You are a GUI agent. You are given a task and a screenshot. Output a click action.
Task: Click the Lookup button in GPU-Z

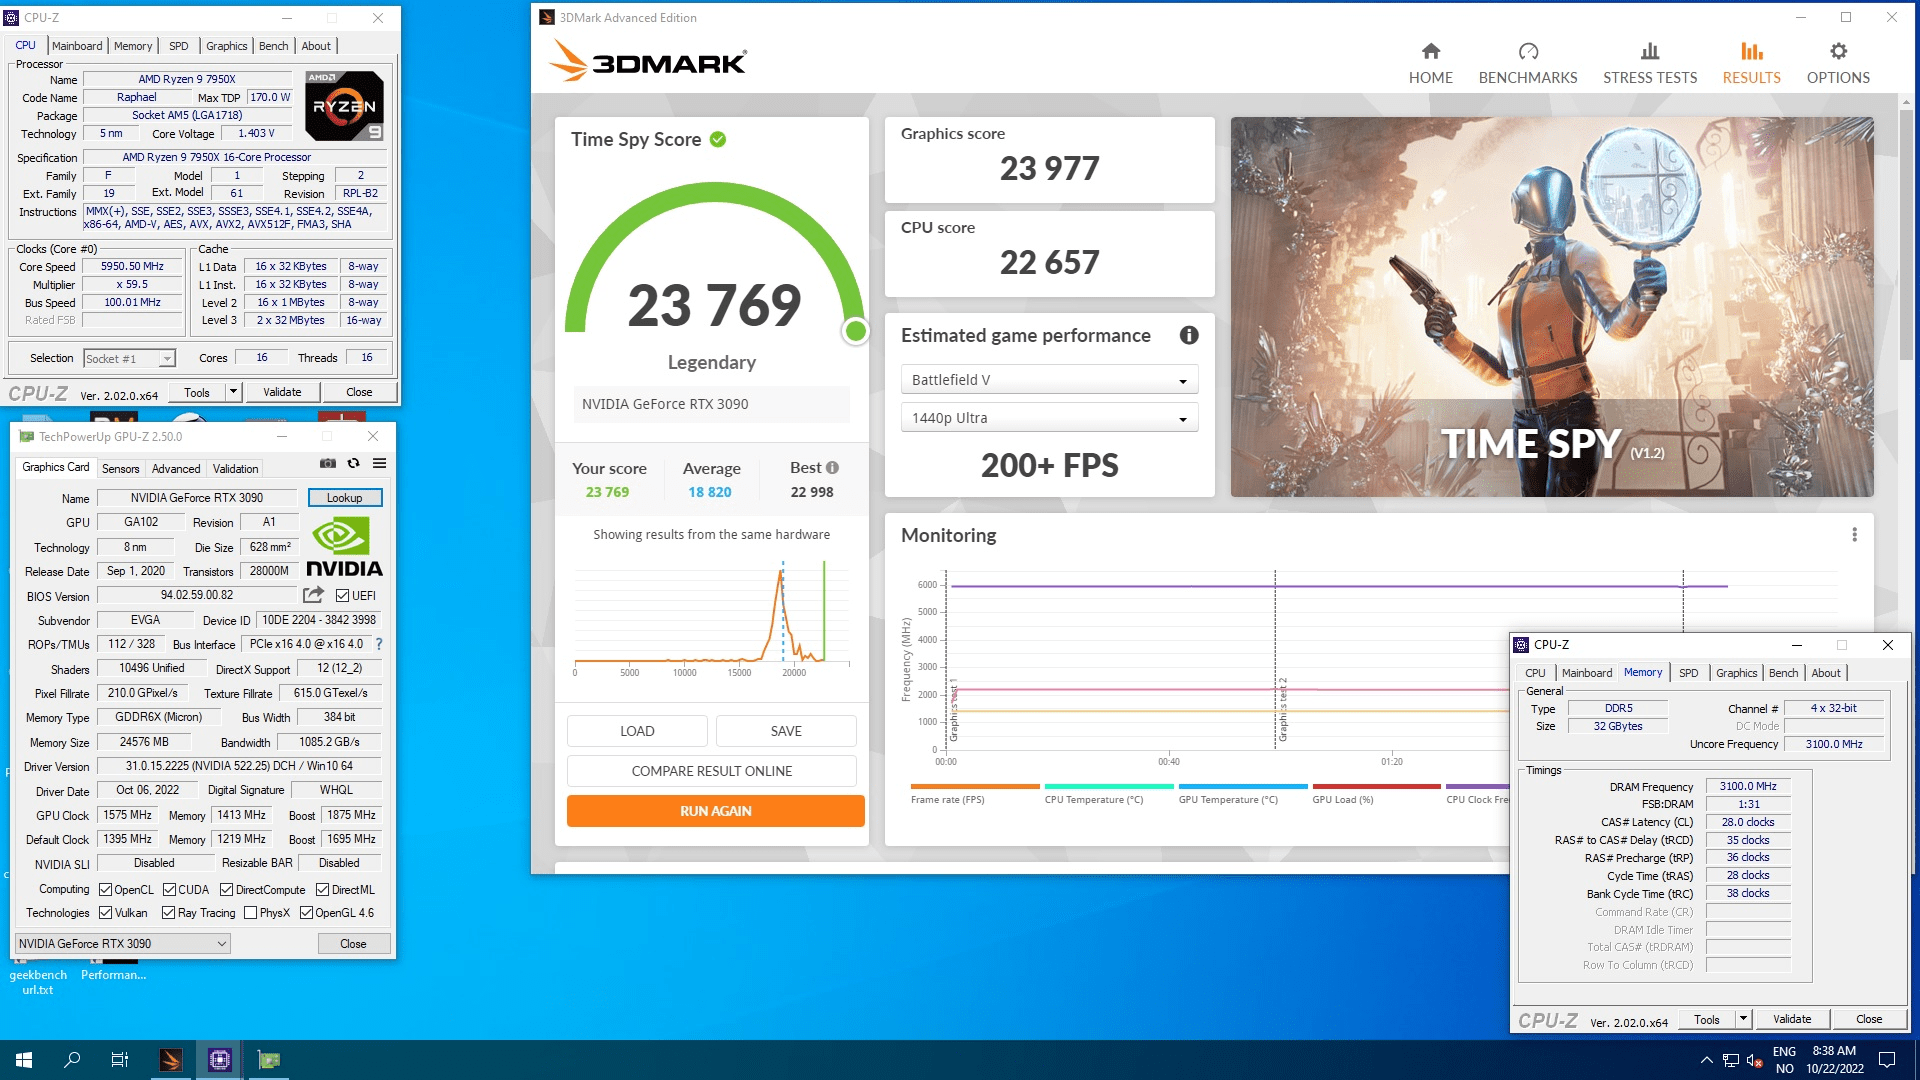(345, 498)
